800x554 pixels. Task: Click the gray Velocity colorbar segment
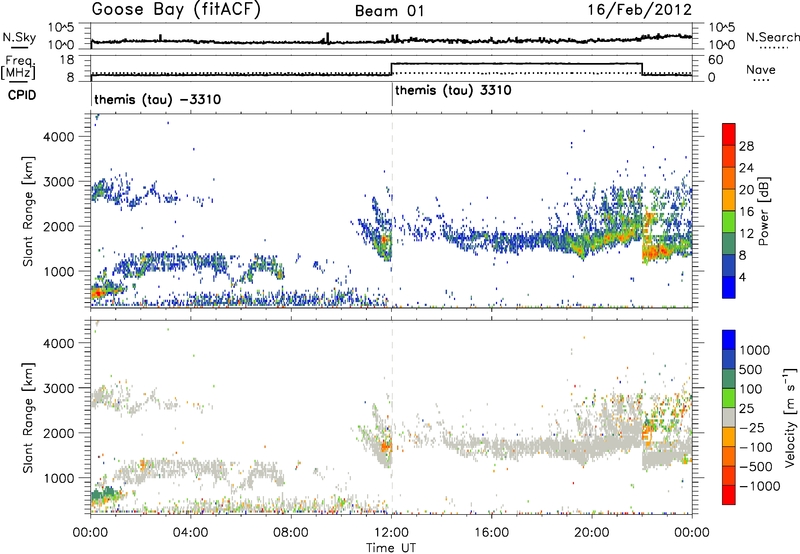pyautogui.click(x=729, y=417)
